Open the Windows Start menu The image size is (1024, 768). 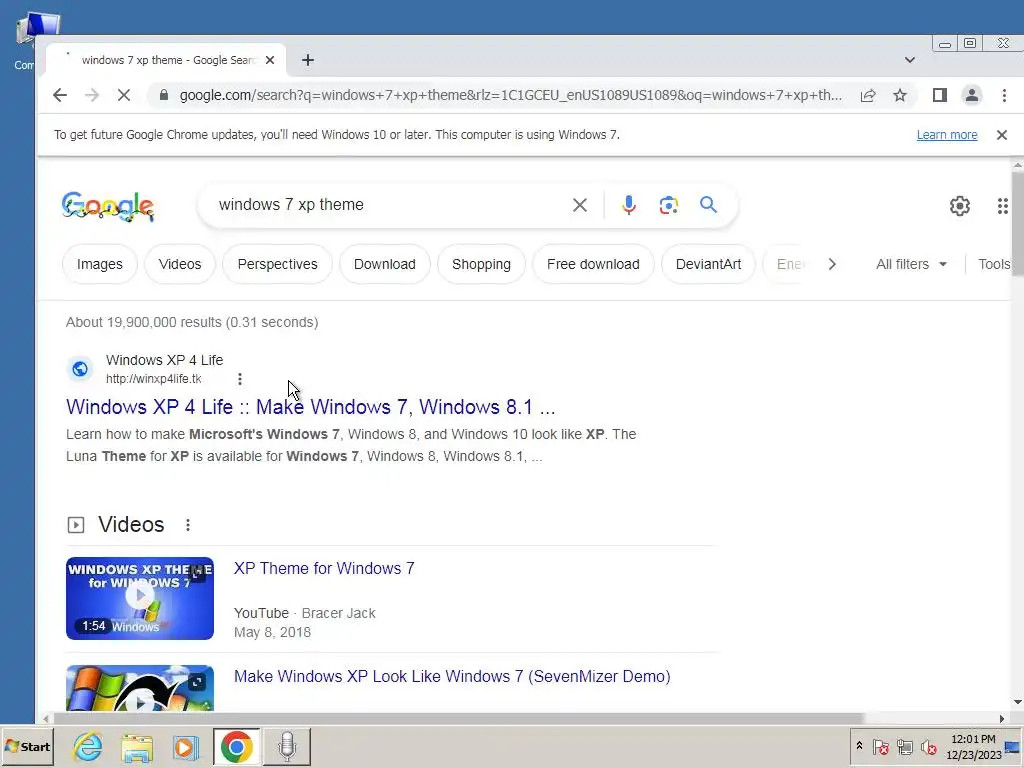click(x=27, y=746)
